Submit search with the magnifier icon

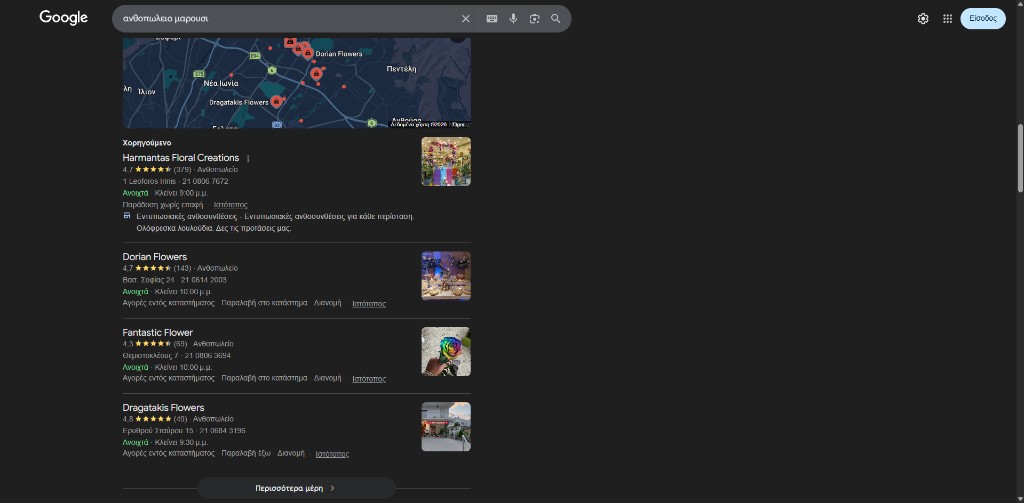coord(556,19)
